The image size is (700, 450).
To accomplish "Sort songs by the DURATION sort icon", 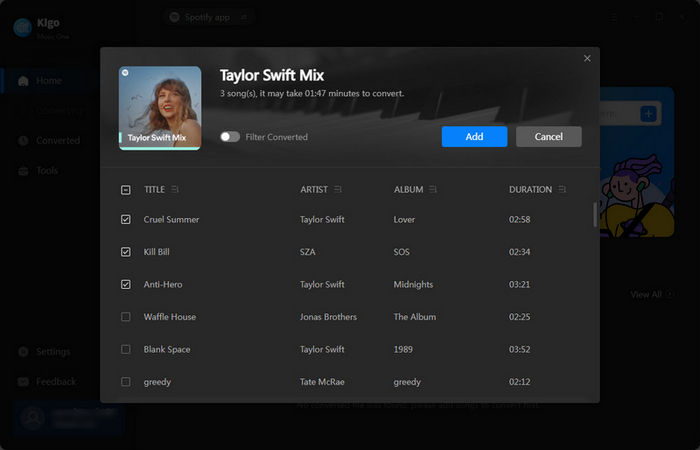I will coord(562,189).
